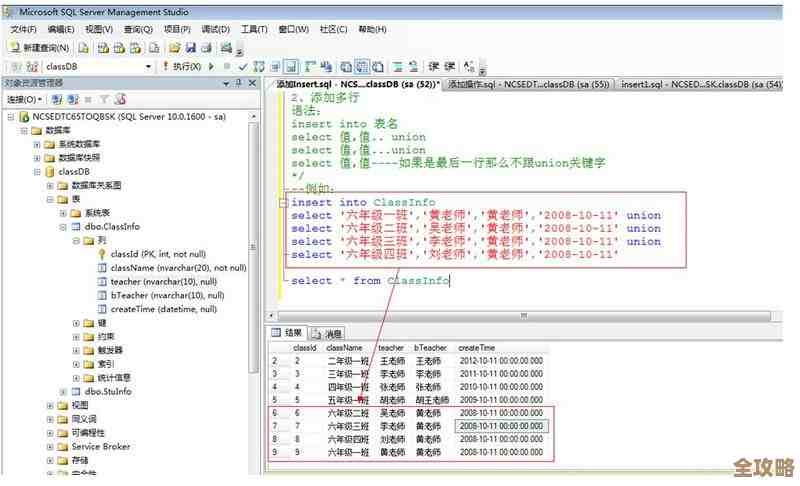Expand the 索引 folder node
Screen dimensions: 800x486
click(76, 364)
